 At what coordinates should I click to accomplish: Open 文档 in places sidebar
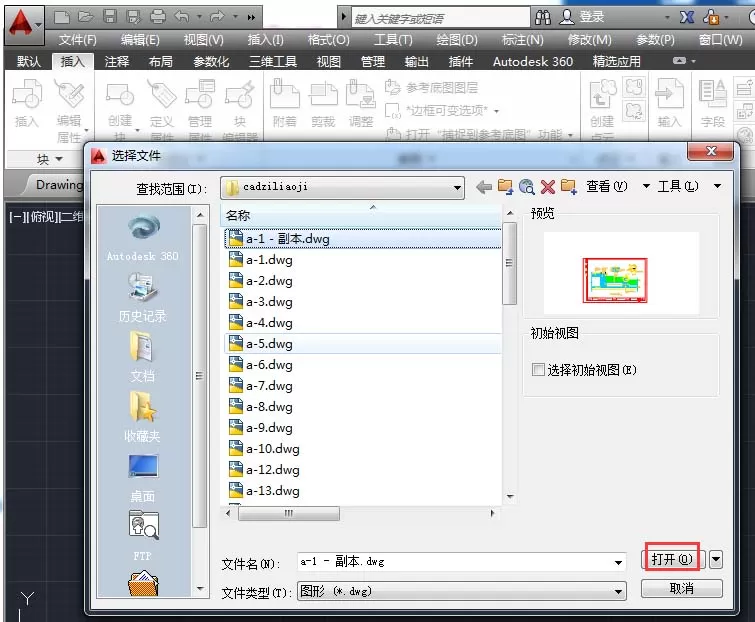point(143,357)
